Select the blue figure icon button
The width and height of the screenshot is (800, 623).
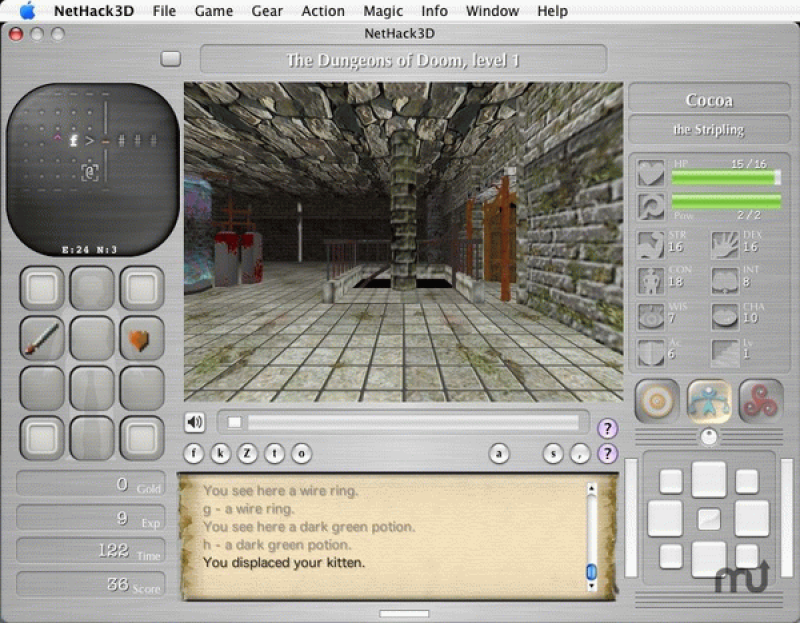pyautogui.click(x=709, y=401)
